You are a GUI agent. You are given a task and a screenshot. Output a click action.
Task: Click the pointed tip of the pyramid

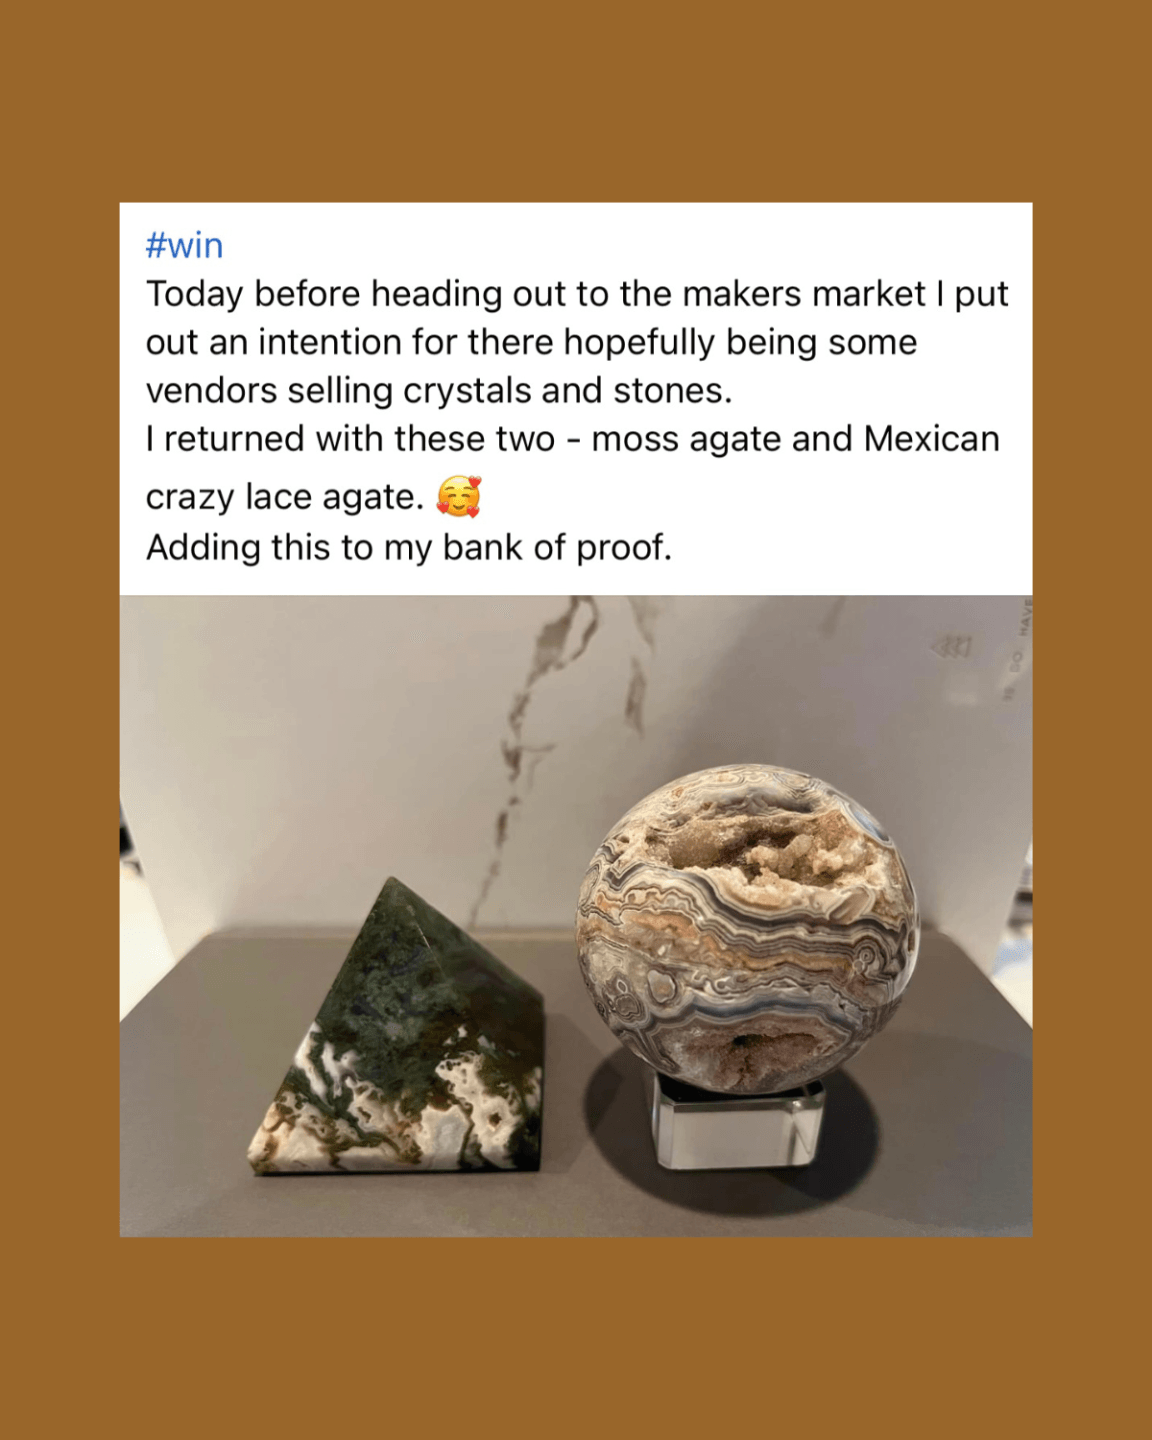pos(392,886)
